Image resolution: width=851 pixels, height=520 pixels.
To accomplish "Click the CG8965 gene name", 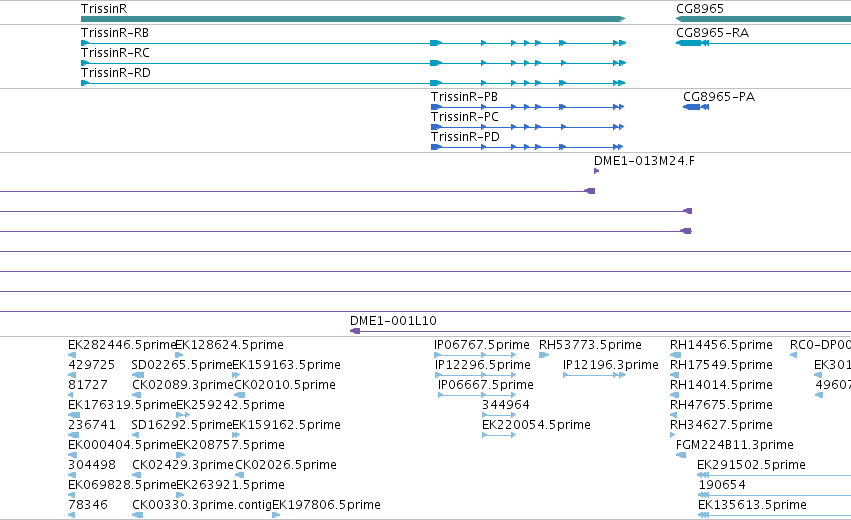I will 700,9.
